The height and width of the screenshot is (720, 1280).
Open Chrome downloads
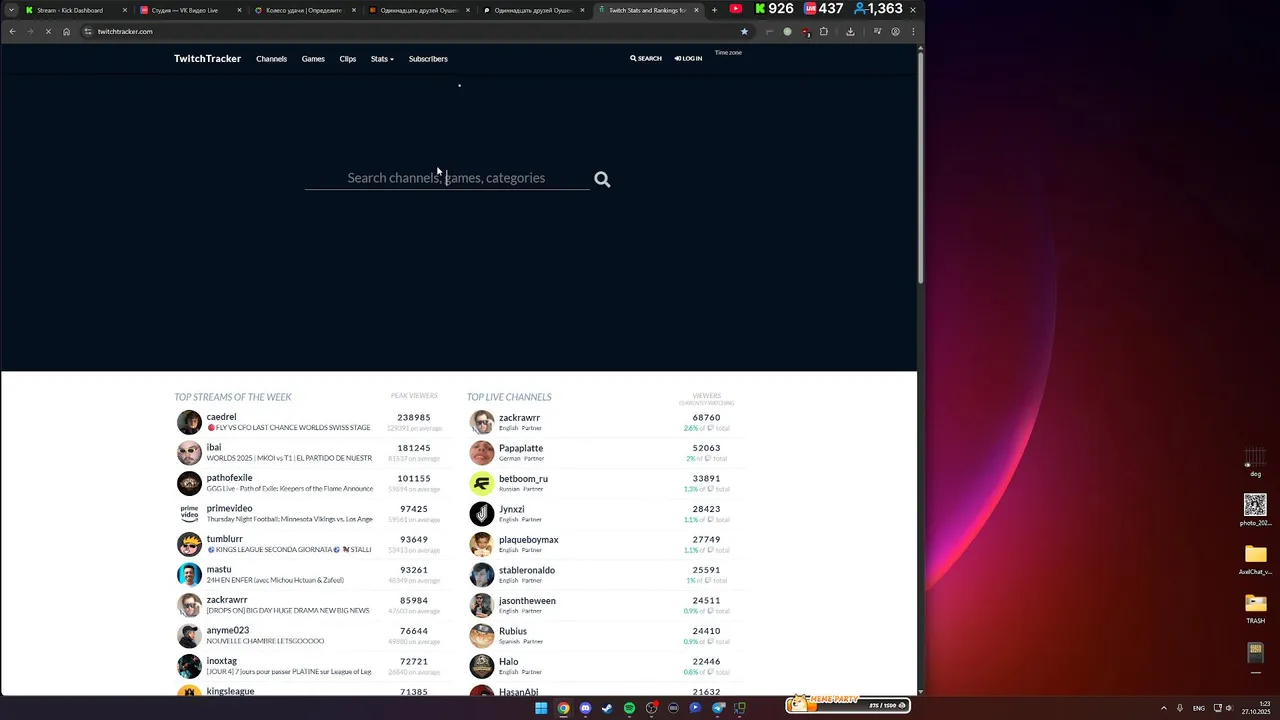click(x=850, y=31)
